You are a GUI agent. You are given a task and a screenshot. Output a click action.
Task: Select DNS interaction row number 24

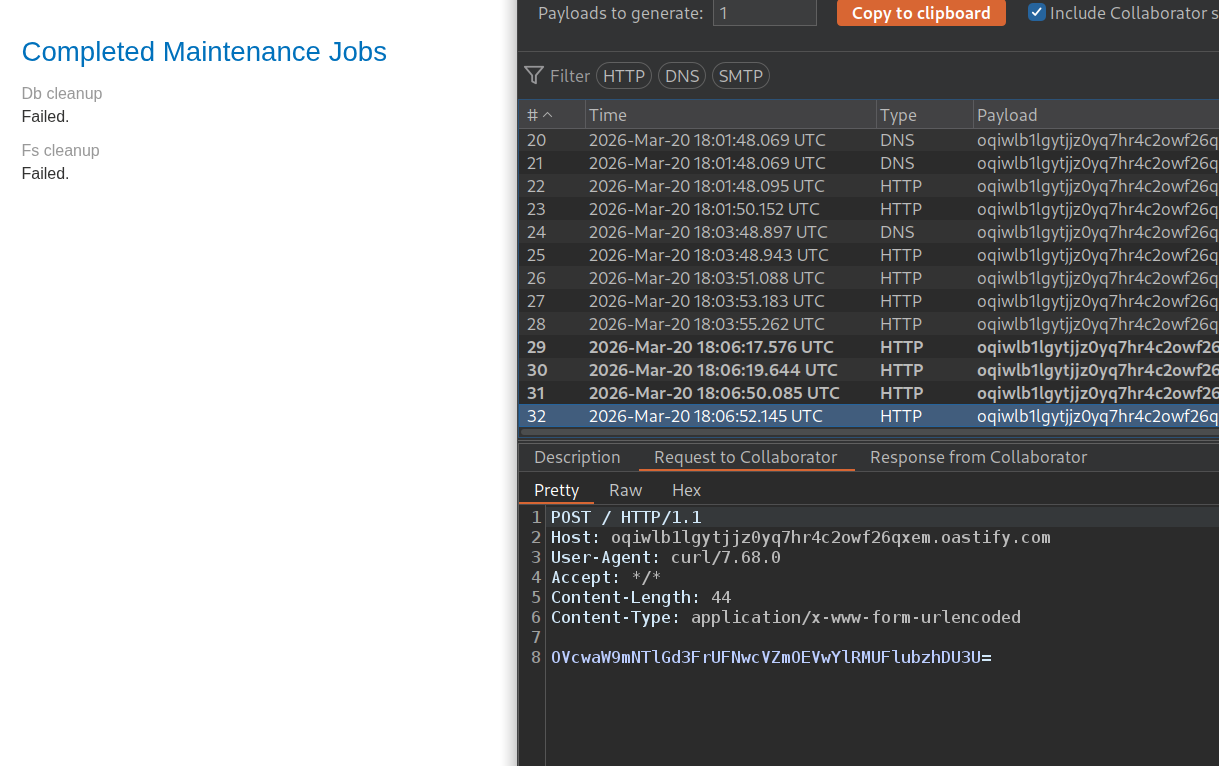[x=710, y=232]
